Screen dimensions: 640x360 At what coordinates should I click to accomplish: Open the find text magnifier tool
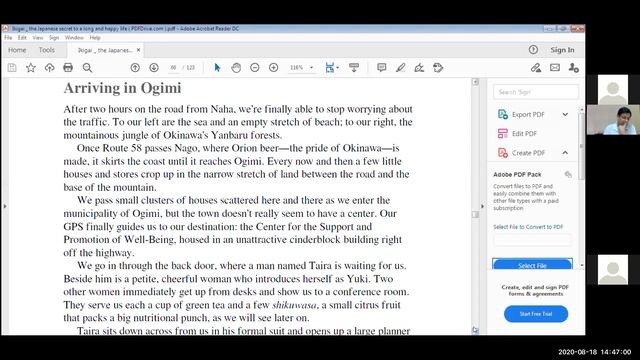87,68
